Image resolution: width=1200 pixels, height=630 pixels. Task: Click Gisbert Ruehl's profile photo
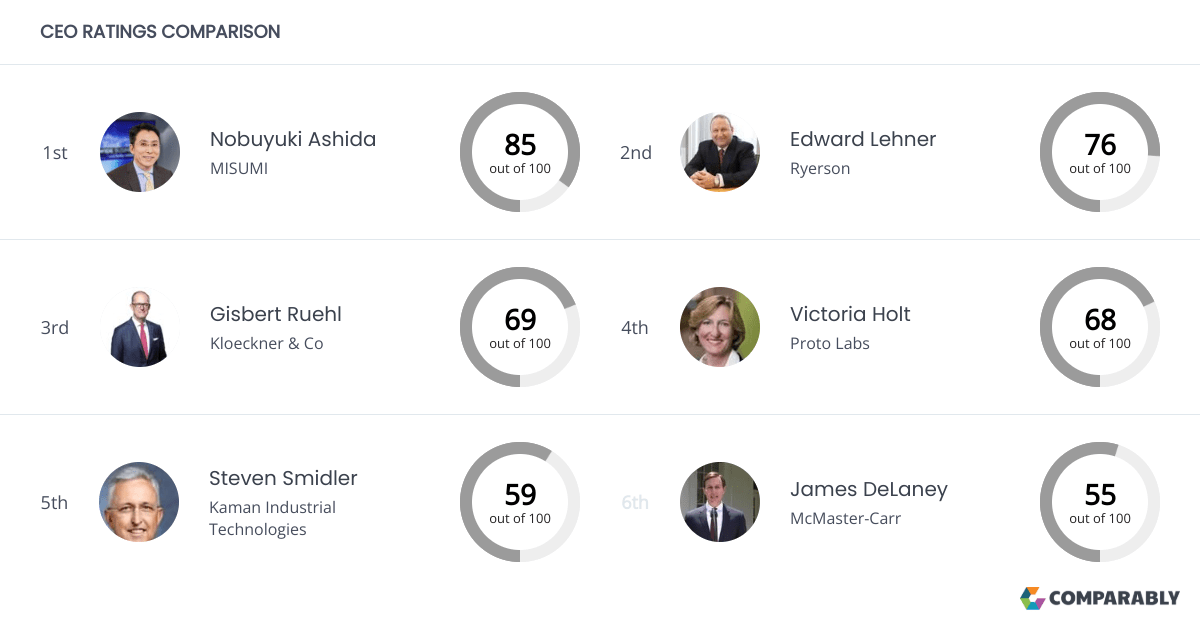click(x=140, y=327)
